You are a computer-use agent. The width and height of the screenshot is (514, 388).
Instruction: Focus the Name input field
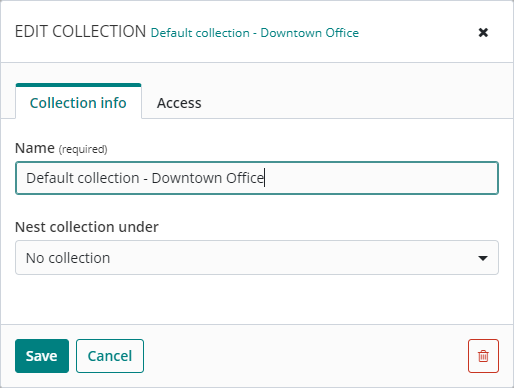[x=257, y=178]
